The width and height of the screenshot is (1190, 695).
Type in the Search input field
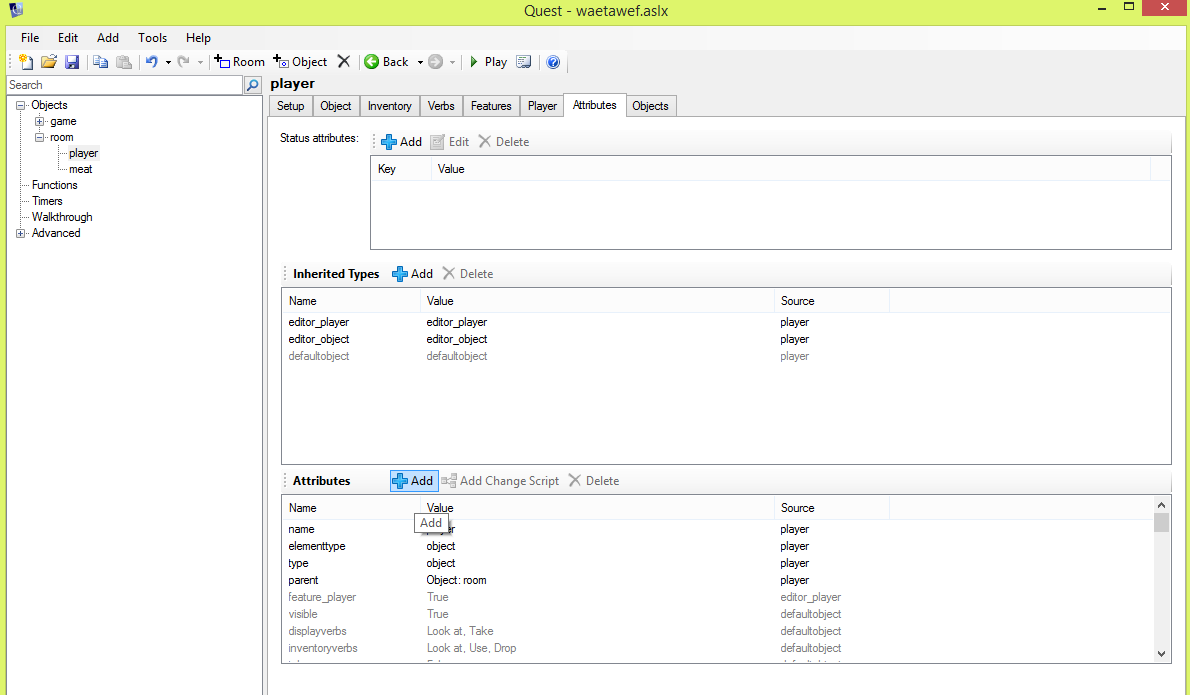(x=124, y=86)
